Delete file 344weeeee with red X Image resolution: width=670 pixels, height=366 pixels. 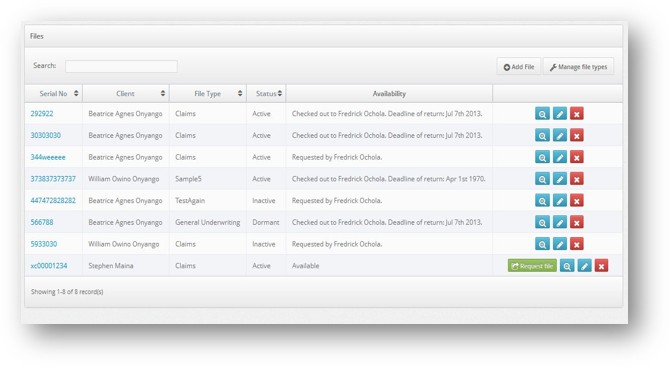click(576, 157)
